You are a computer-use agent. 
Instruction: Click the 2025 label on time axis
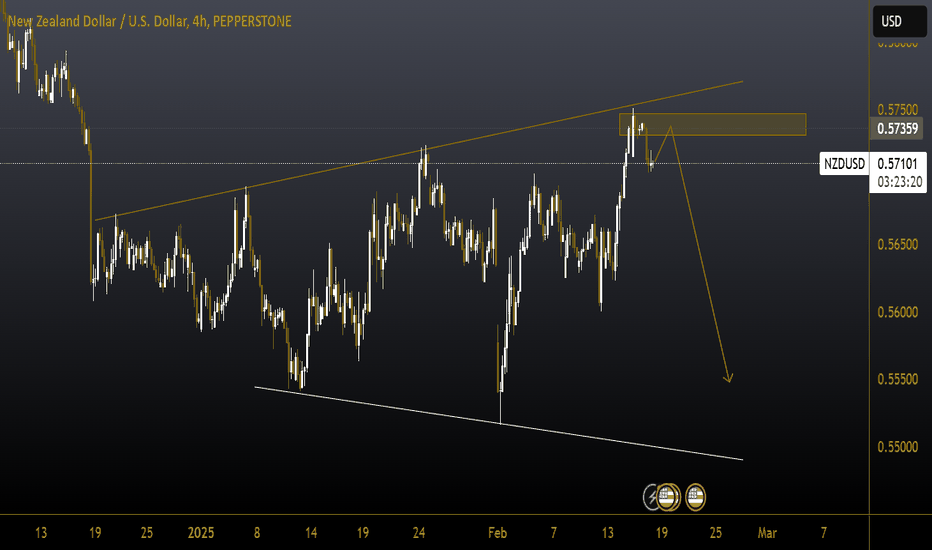201,533
